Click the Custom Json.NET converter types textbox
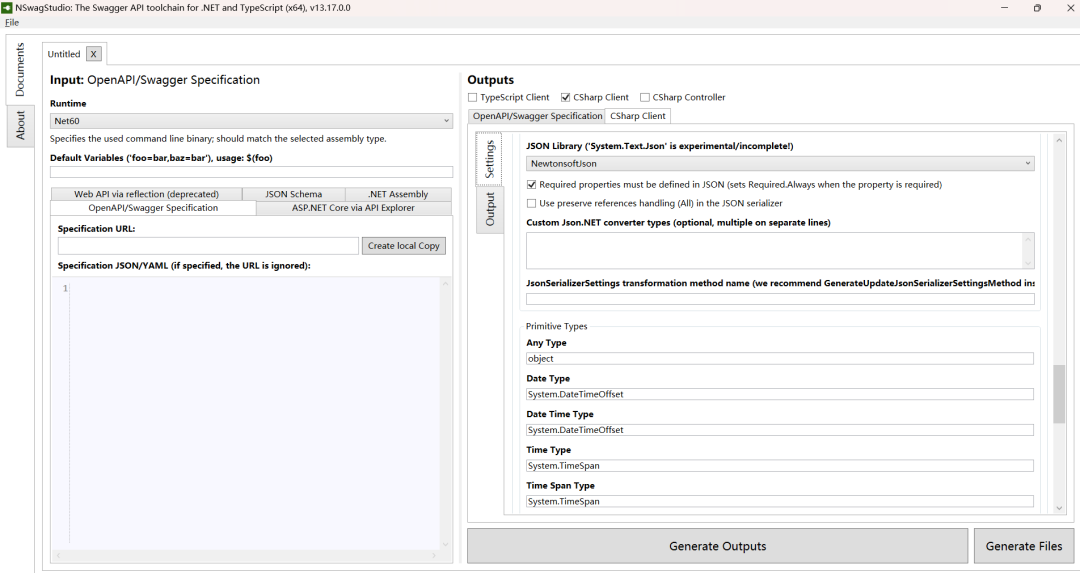This screenshot has height=573, width=1080. pos(775,251)
